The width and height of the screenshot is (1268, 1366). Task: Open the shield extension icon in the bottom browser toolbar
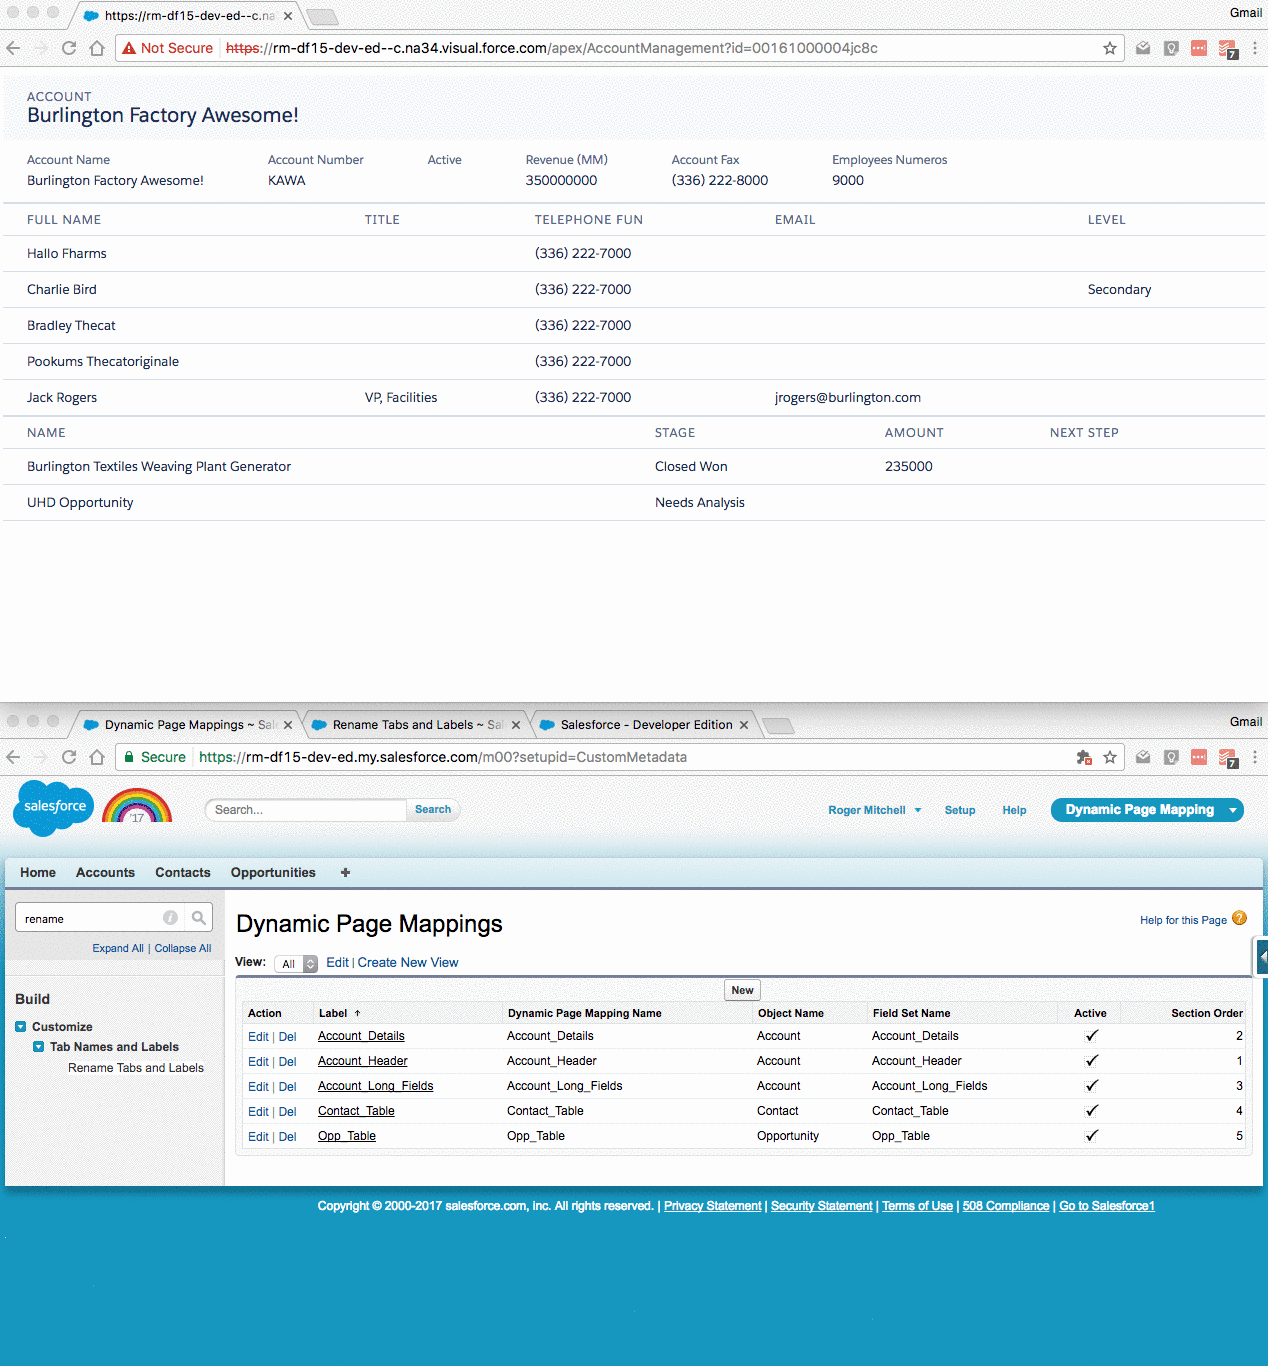[x=1171, y=757]
